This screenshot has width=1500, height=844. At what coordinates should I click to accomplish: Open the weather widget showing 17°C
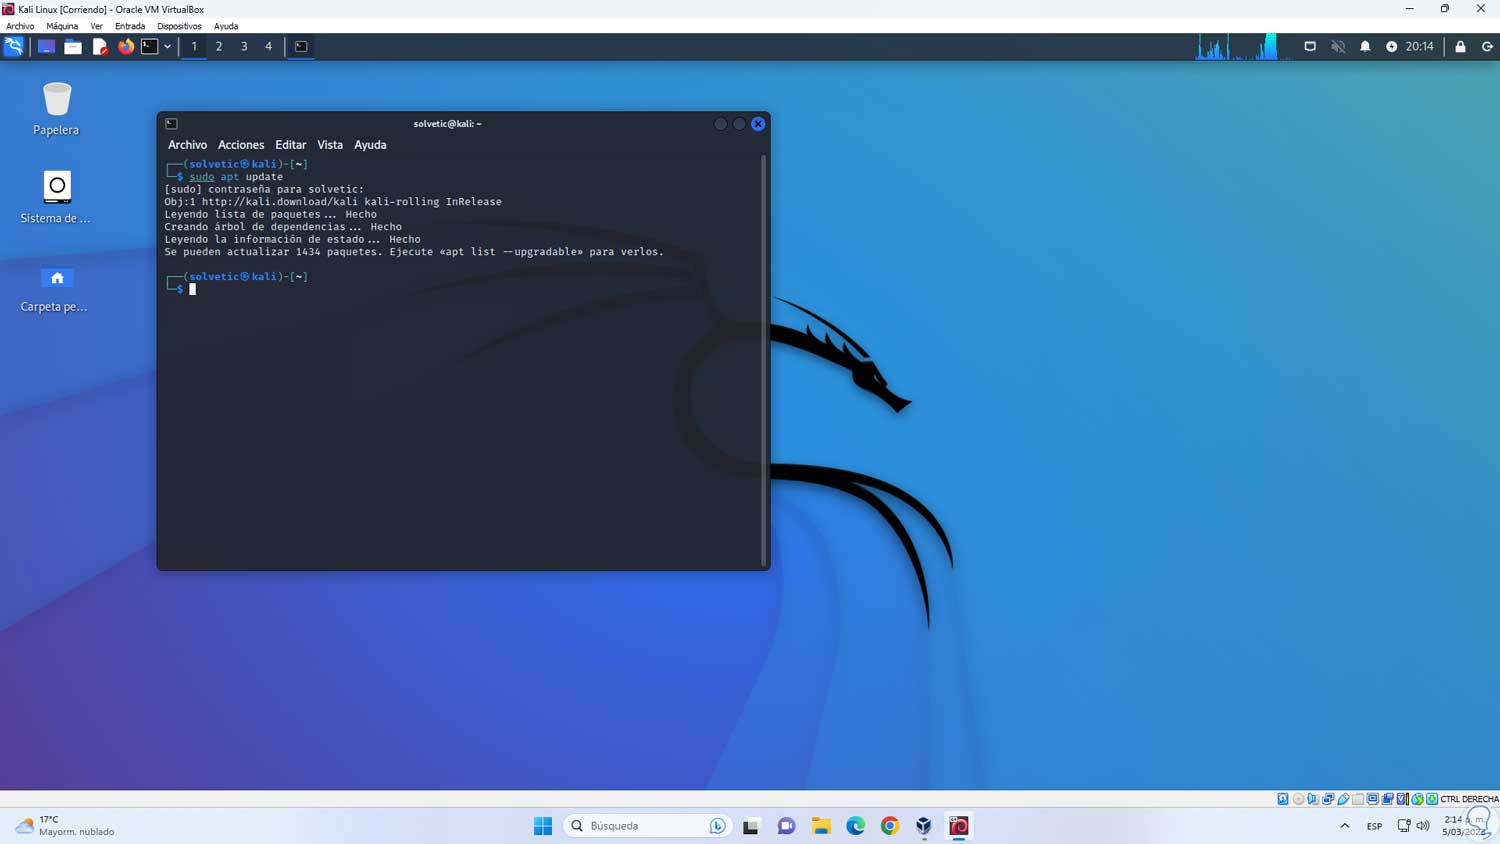click(x=66, y=826)
